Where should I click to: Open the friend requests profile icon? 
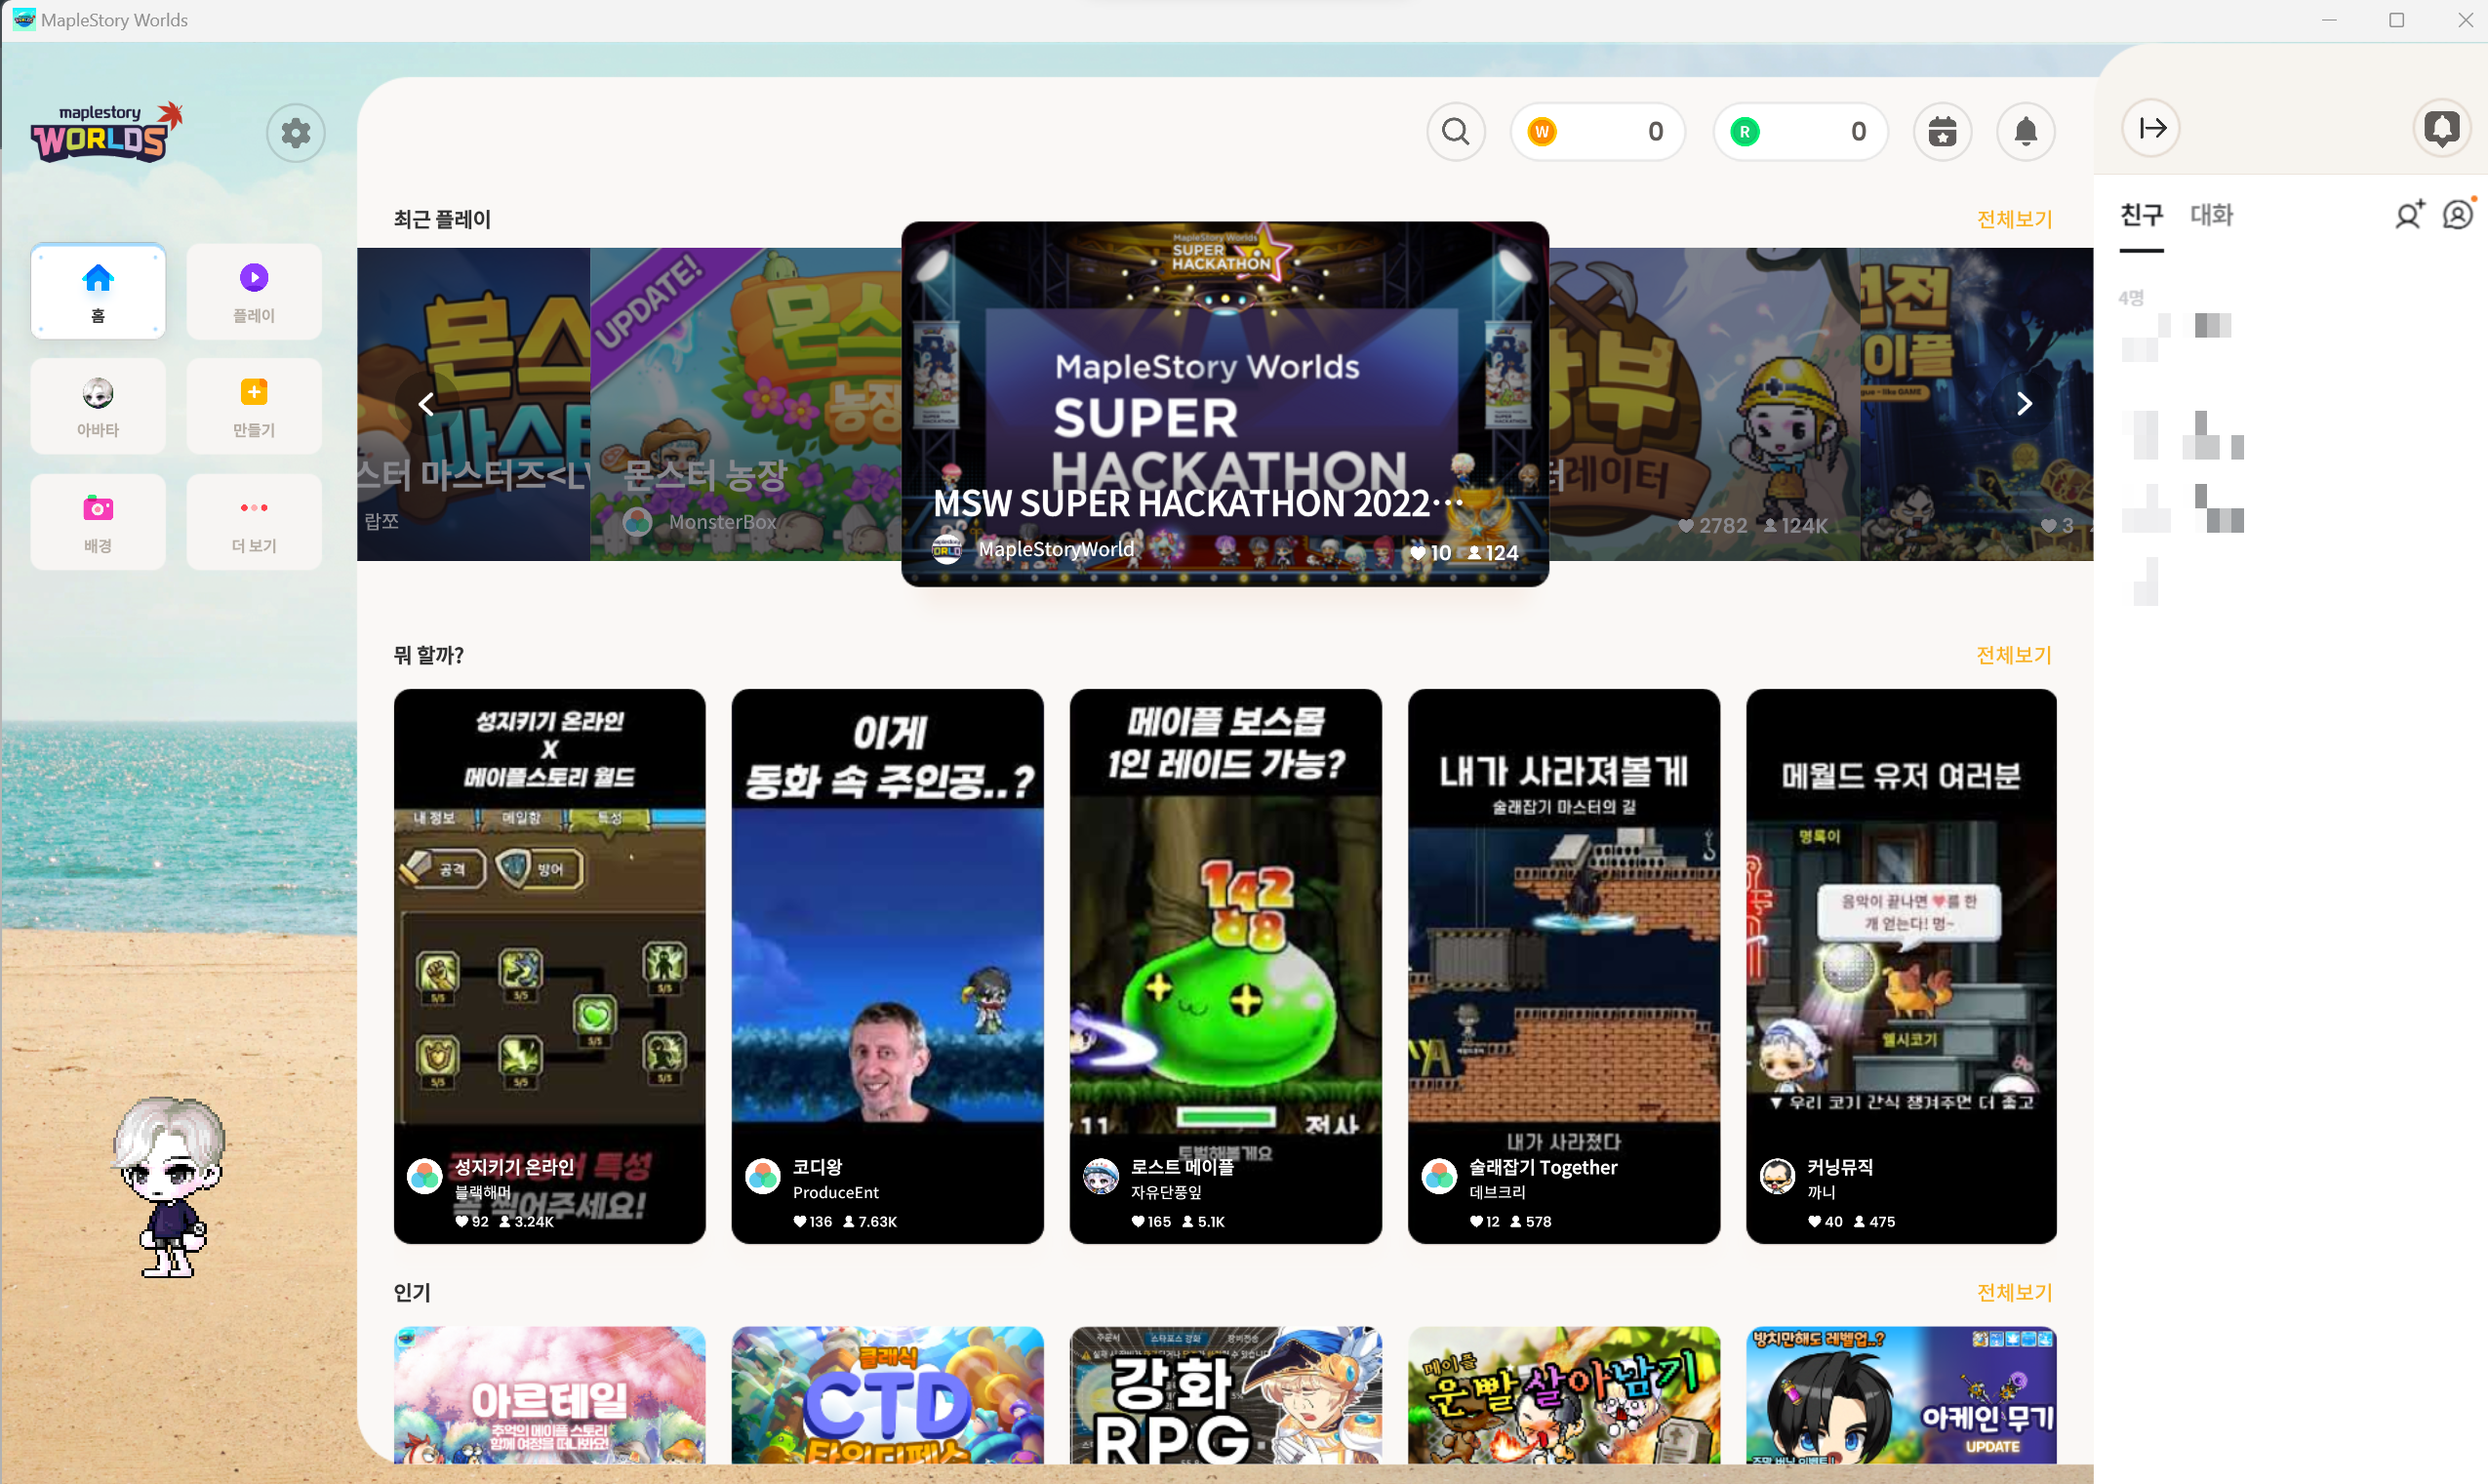2457,214
